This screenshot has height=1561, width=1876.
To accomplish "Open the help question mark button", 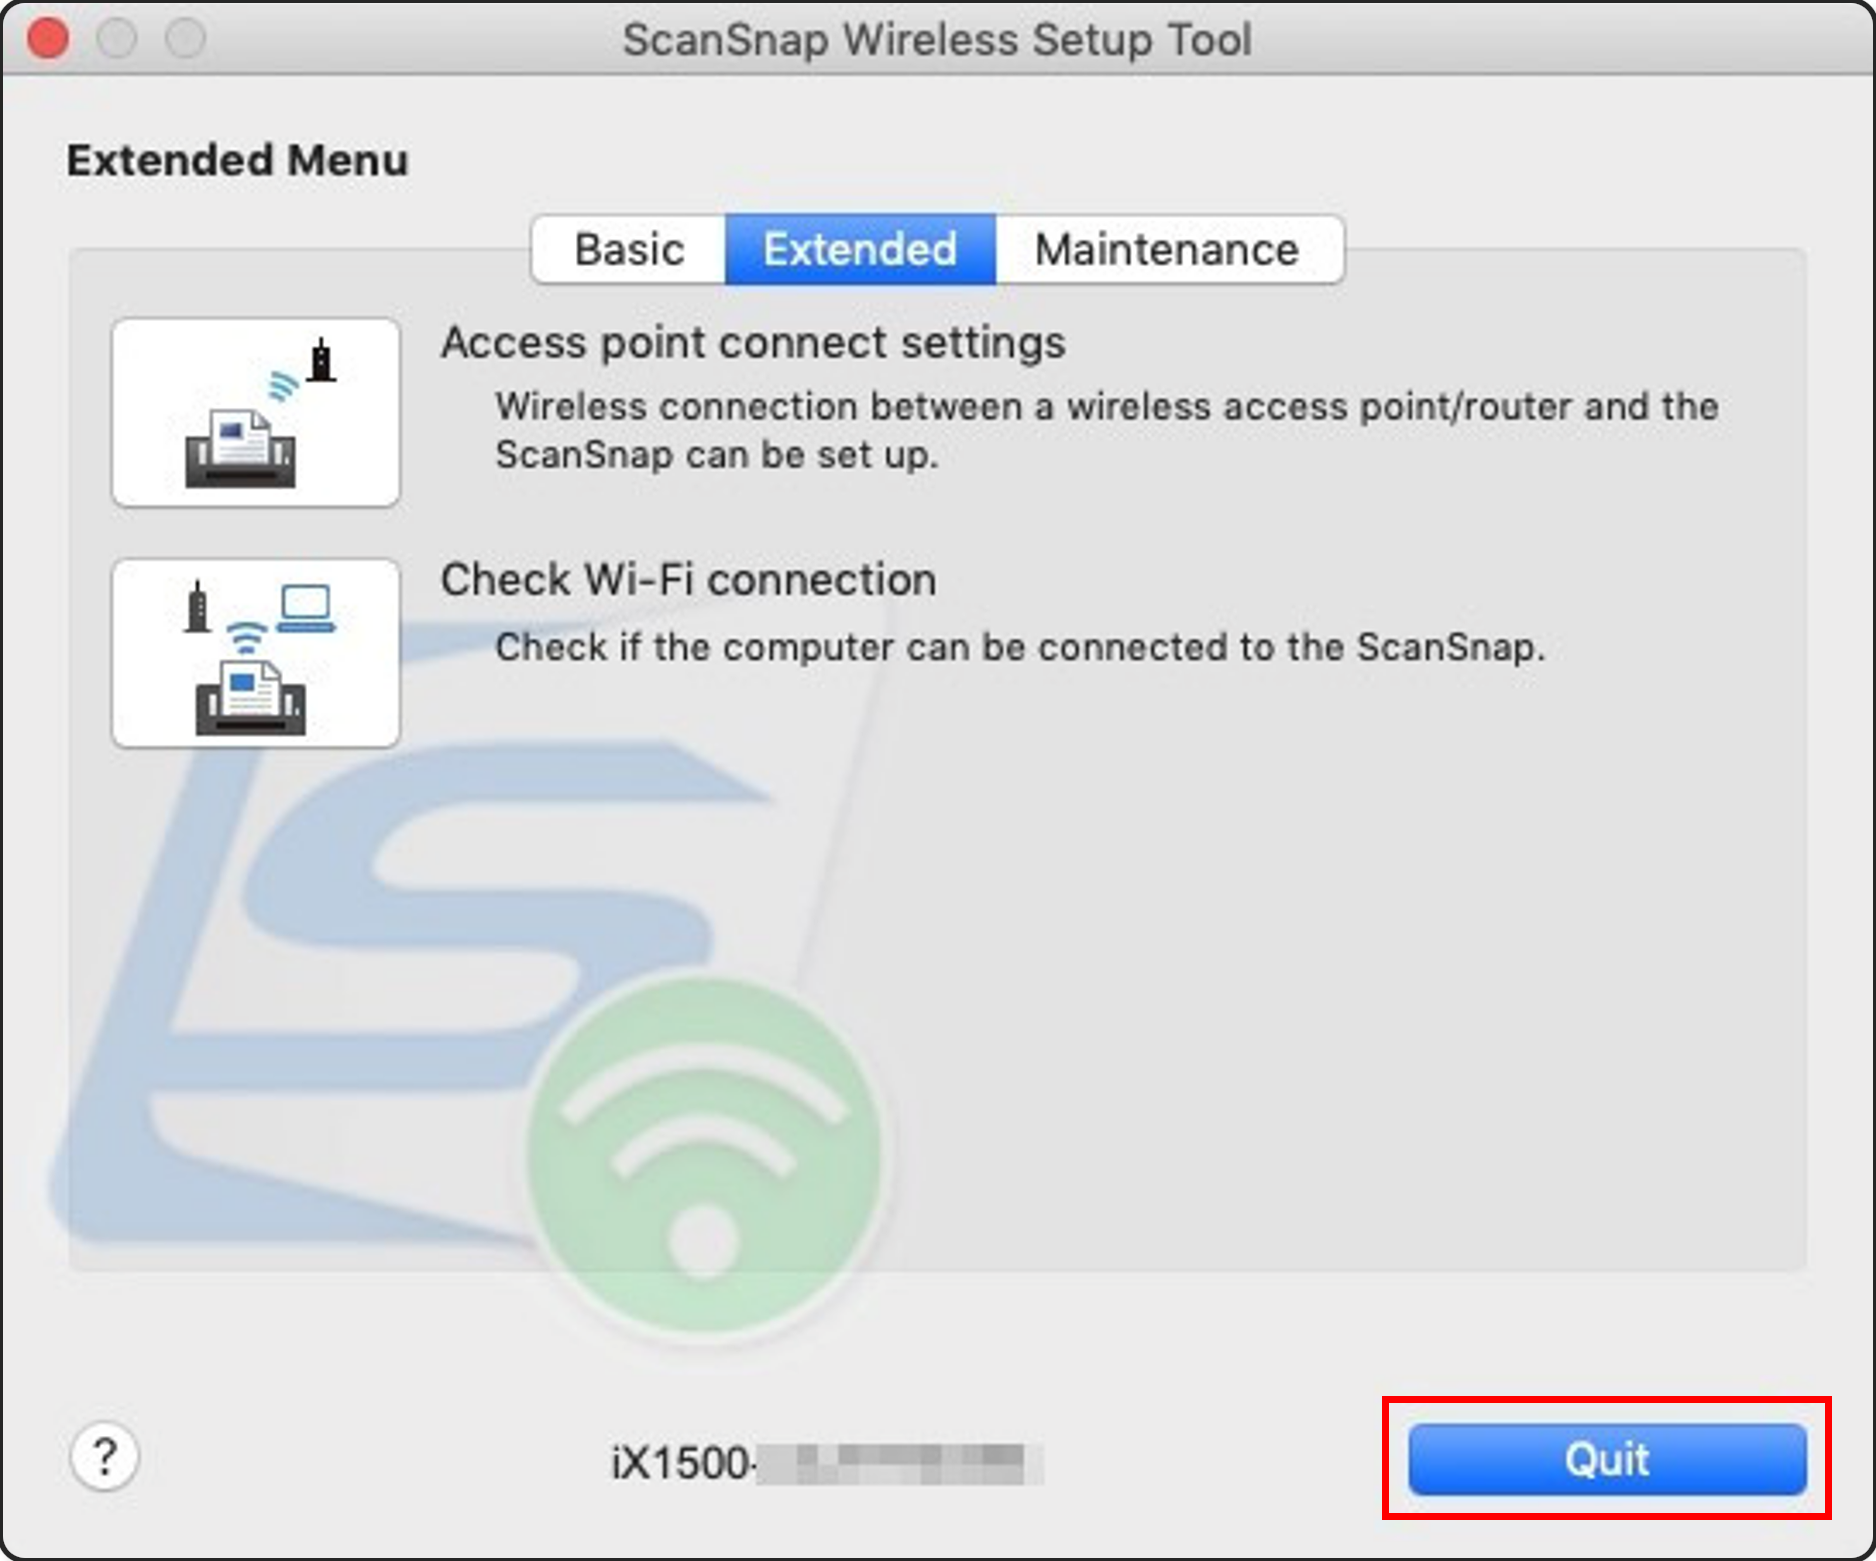I will [104, 1456].
